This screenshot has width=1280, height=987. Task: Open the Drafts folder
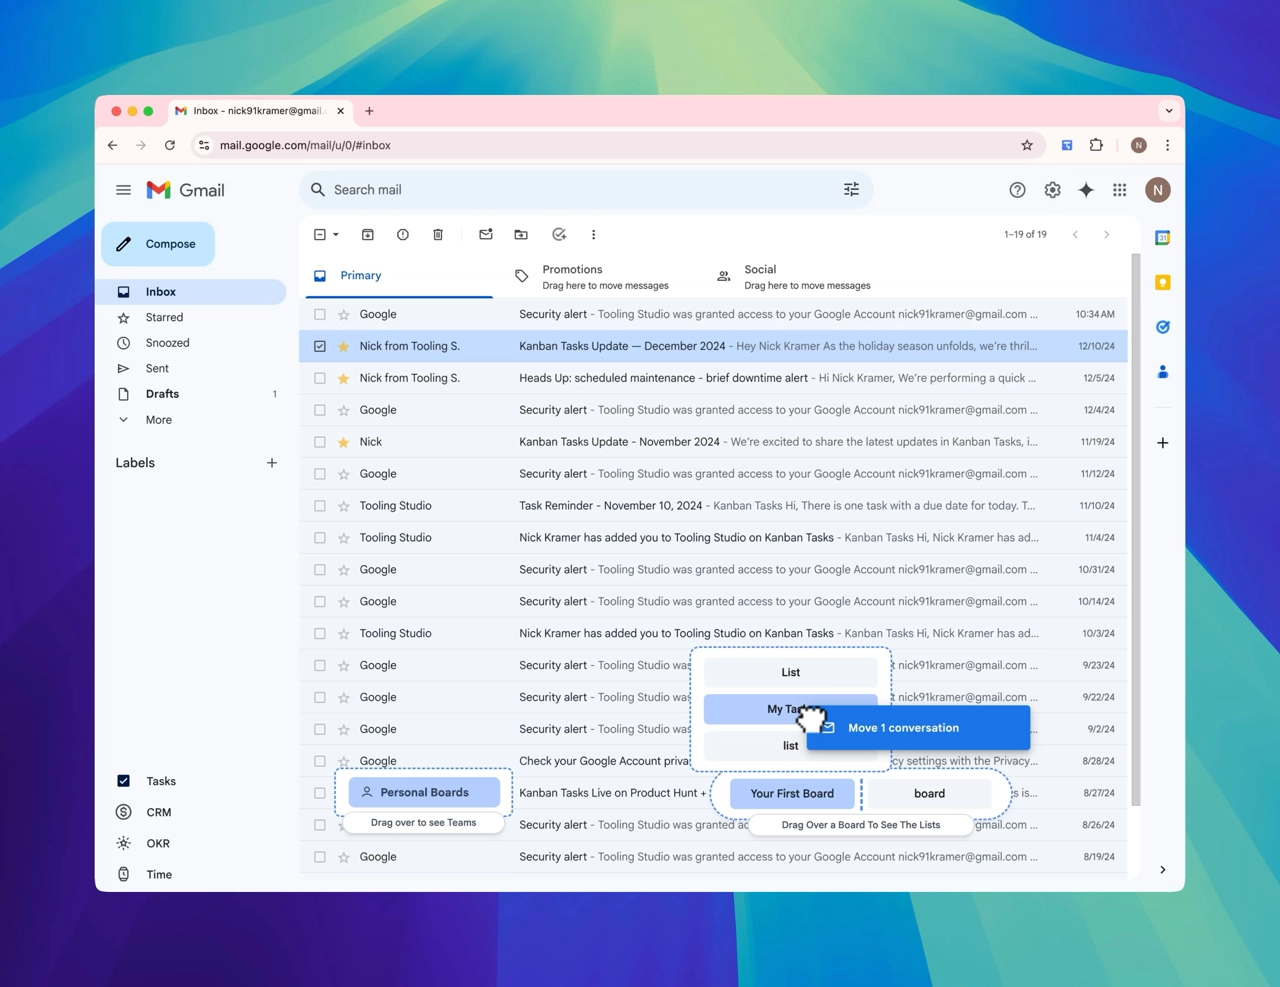click(162, 394)
